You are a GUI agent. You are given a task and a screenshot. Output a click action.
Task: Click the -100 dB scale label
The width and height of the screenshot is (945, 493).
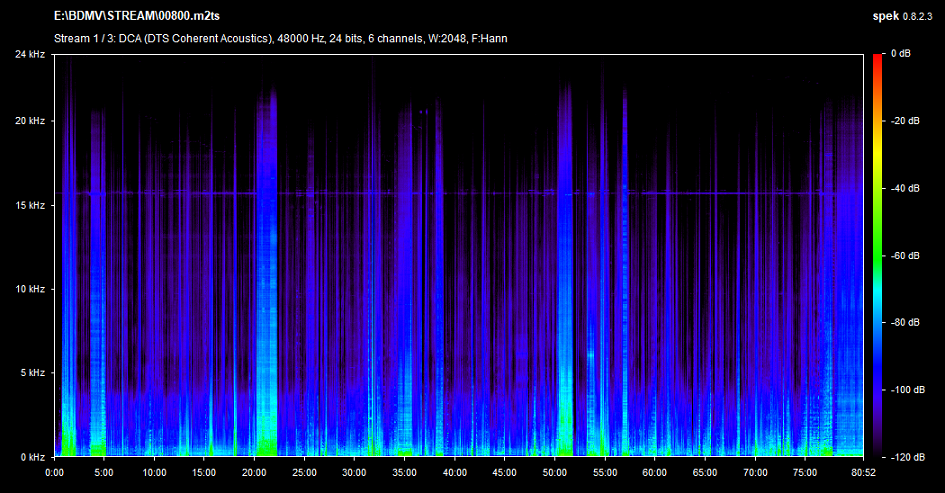coord(907,390)
